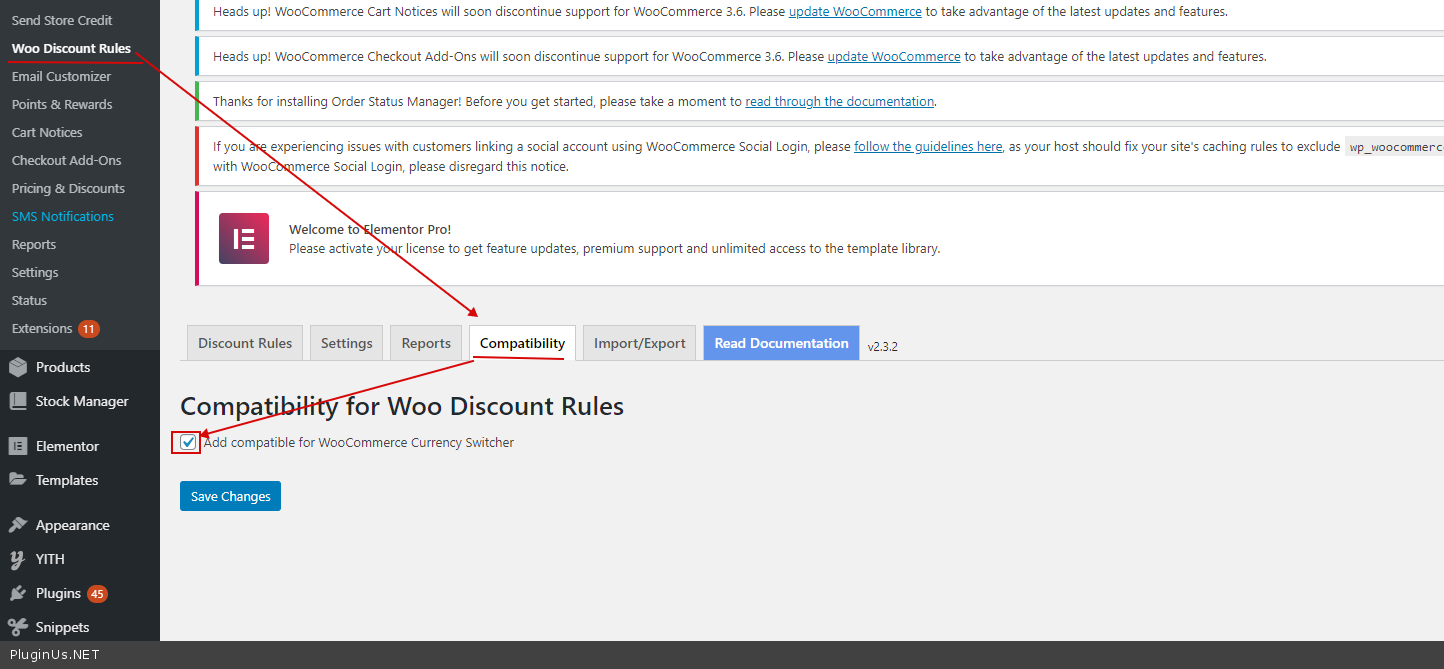Screen dimensions: 1444x669
Task: Follow update WooCommerce link in Checkout Add-Ons notice
Action: coord(894,56)
